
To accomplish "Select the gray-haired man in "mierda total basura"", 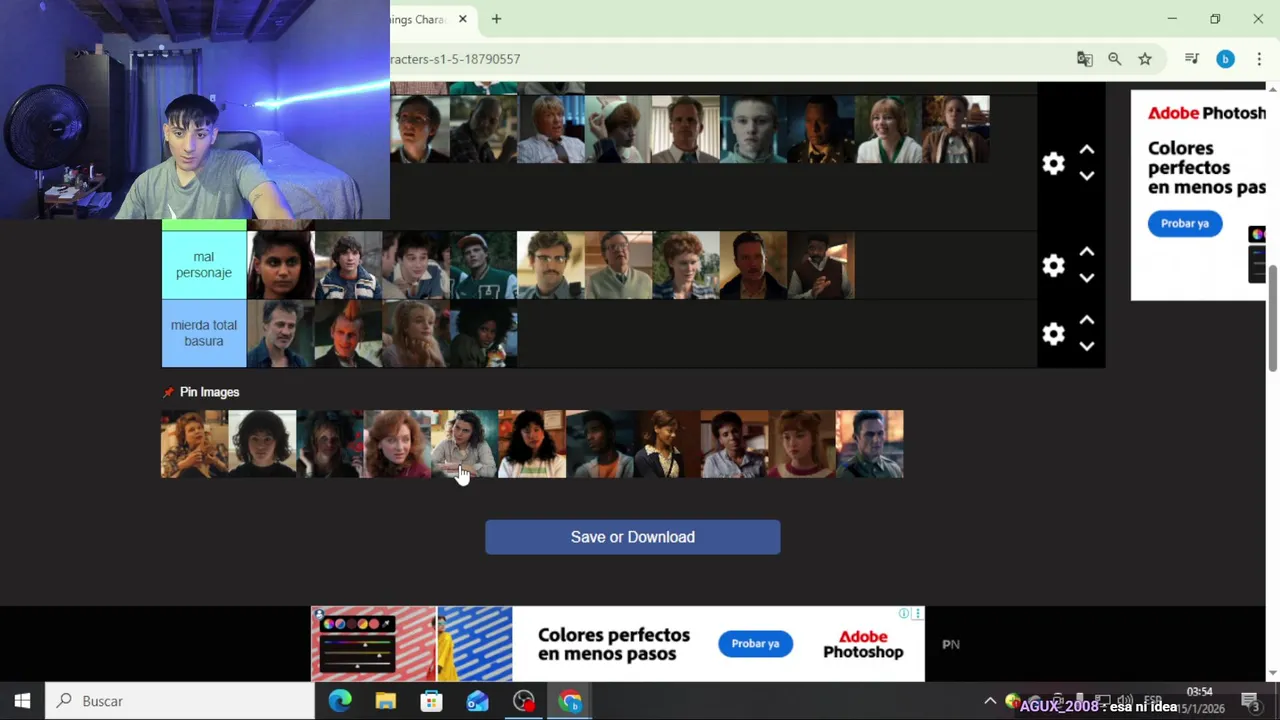I will [x=280, y=333].
